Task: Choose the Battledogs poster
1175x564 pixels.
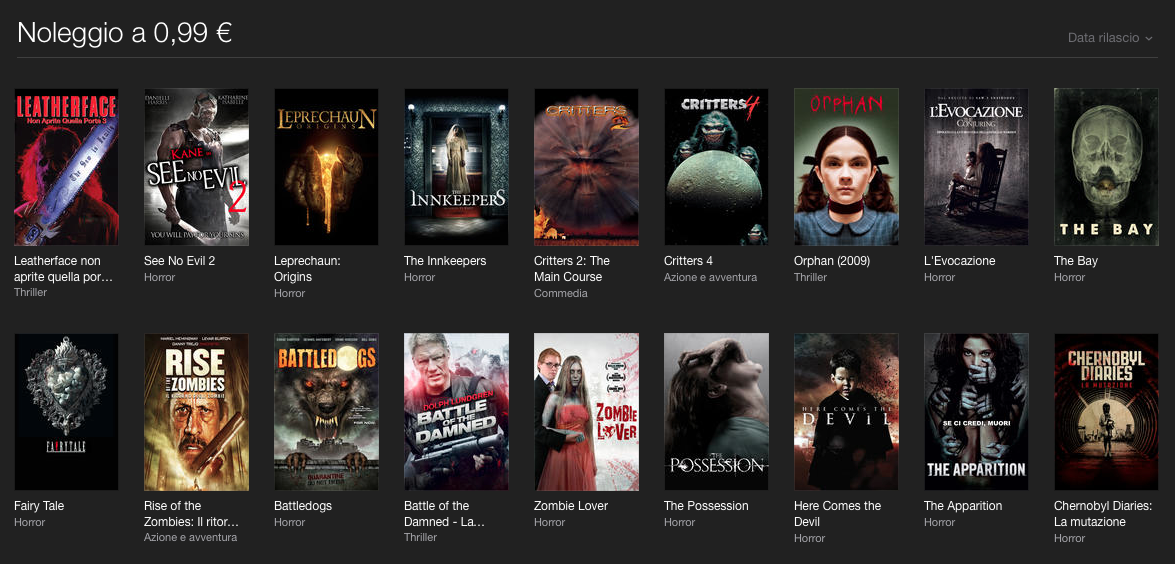Action: point(326,412)
